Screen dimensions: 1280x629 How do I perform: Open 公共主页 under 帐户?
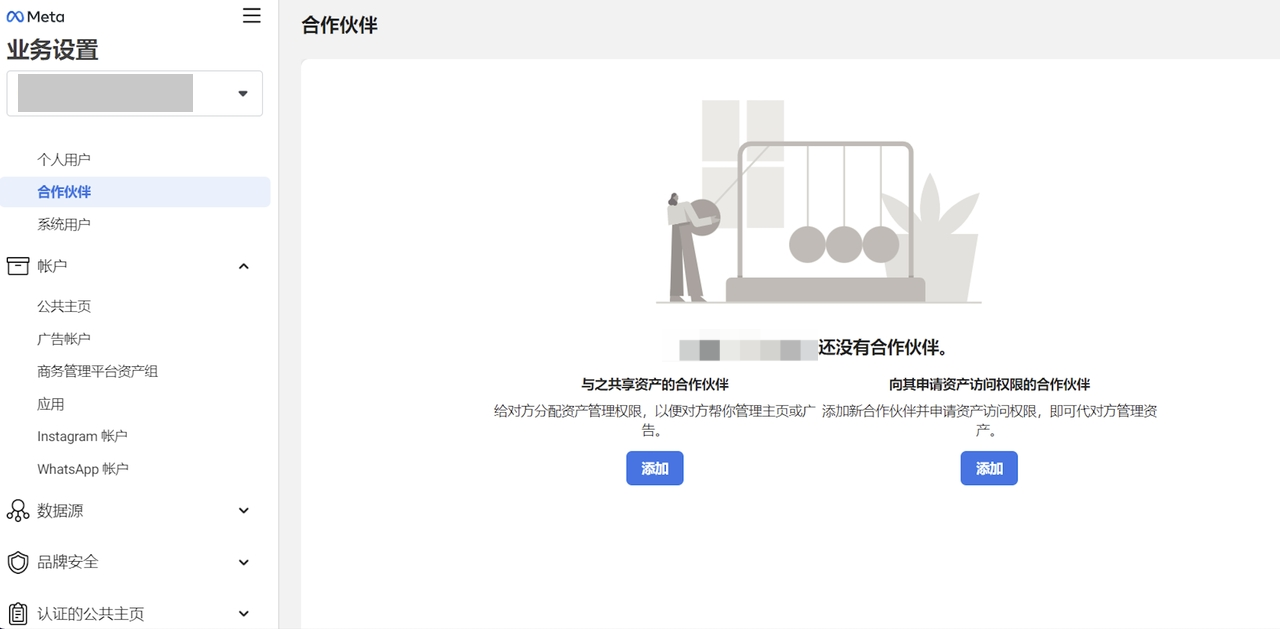point(64,306)
